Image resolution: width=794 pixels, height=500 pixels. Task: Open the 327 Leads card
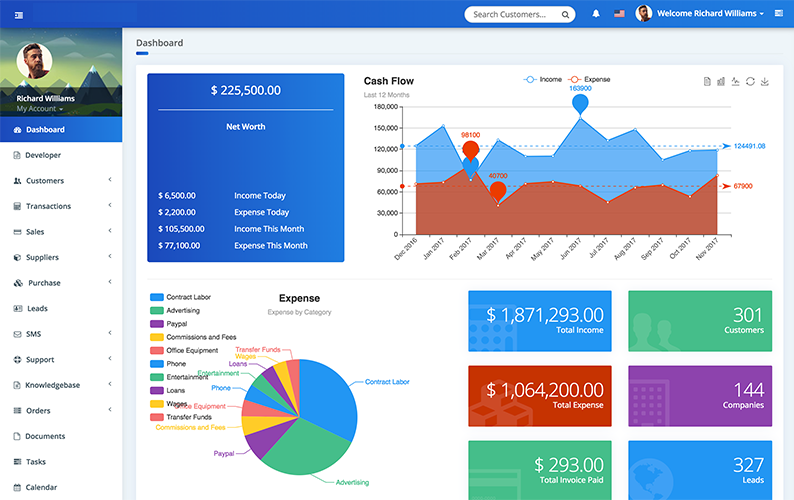click(x=700, y=470)
